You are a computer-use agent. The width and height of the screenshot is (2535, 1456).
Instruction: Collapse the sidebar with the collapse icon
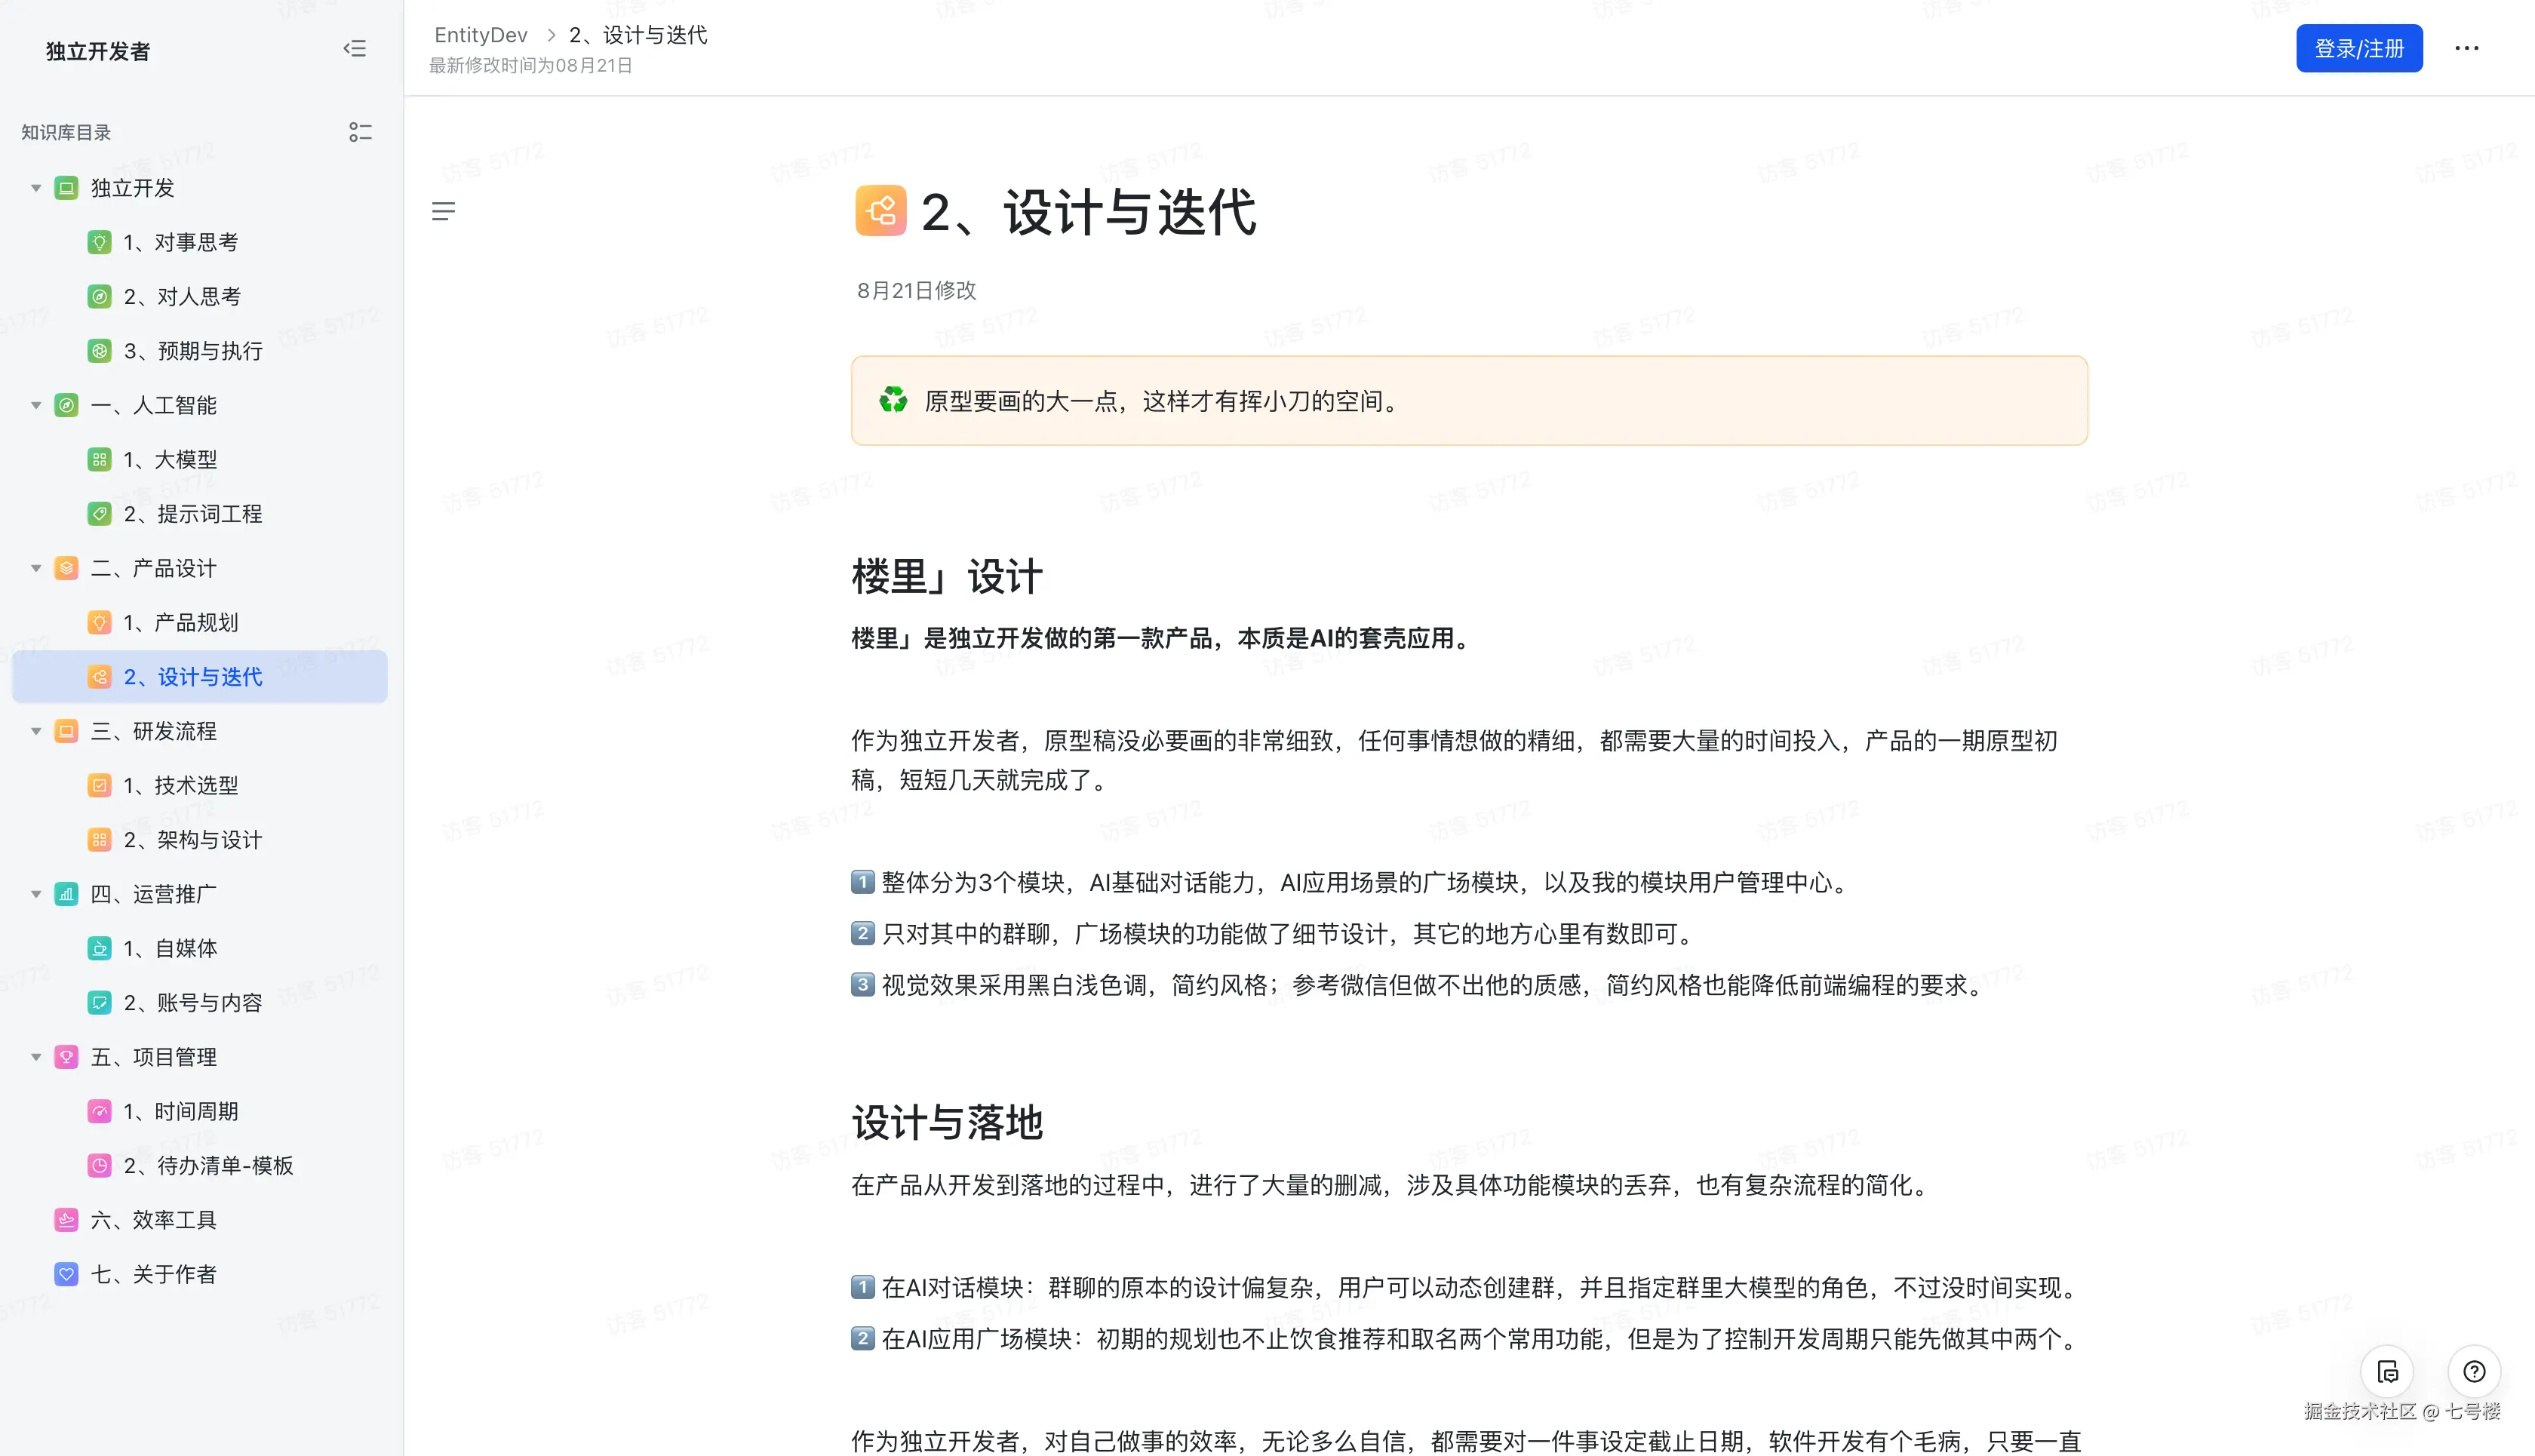pyautogui.click(x=355, y=48)
